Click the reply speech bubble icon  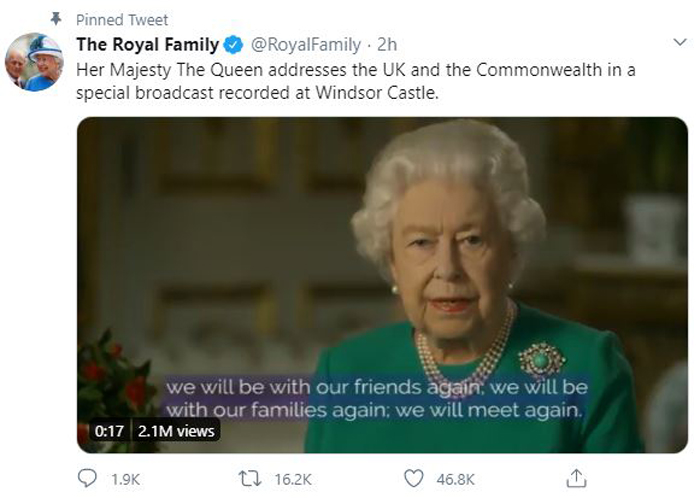tap(87, 478)
